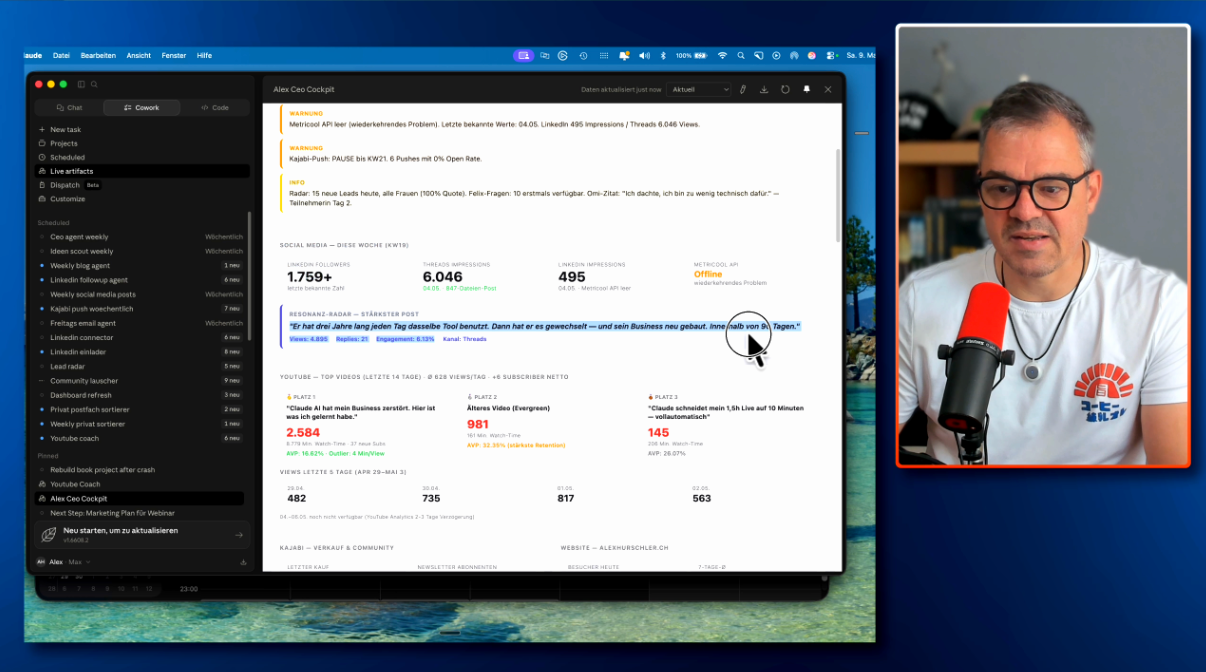This screenshot has width=1206, height=672.
Task: Open Community lauscher task
Action: tap(141, 381)
